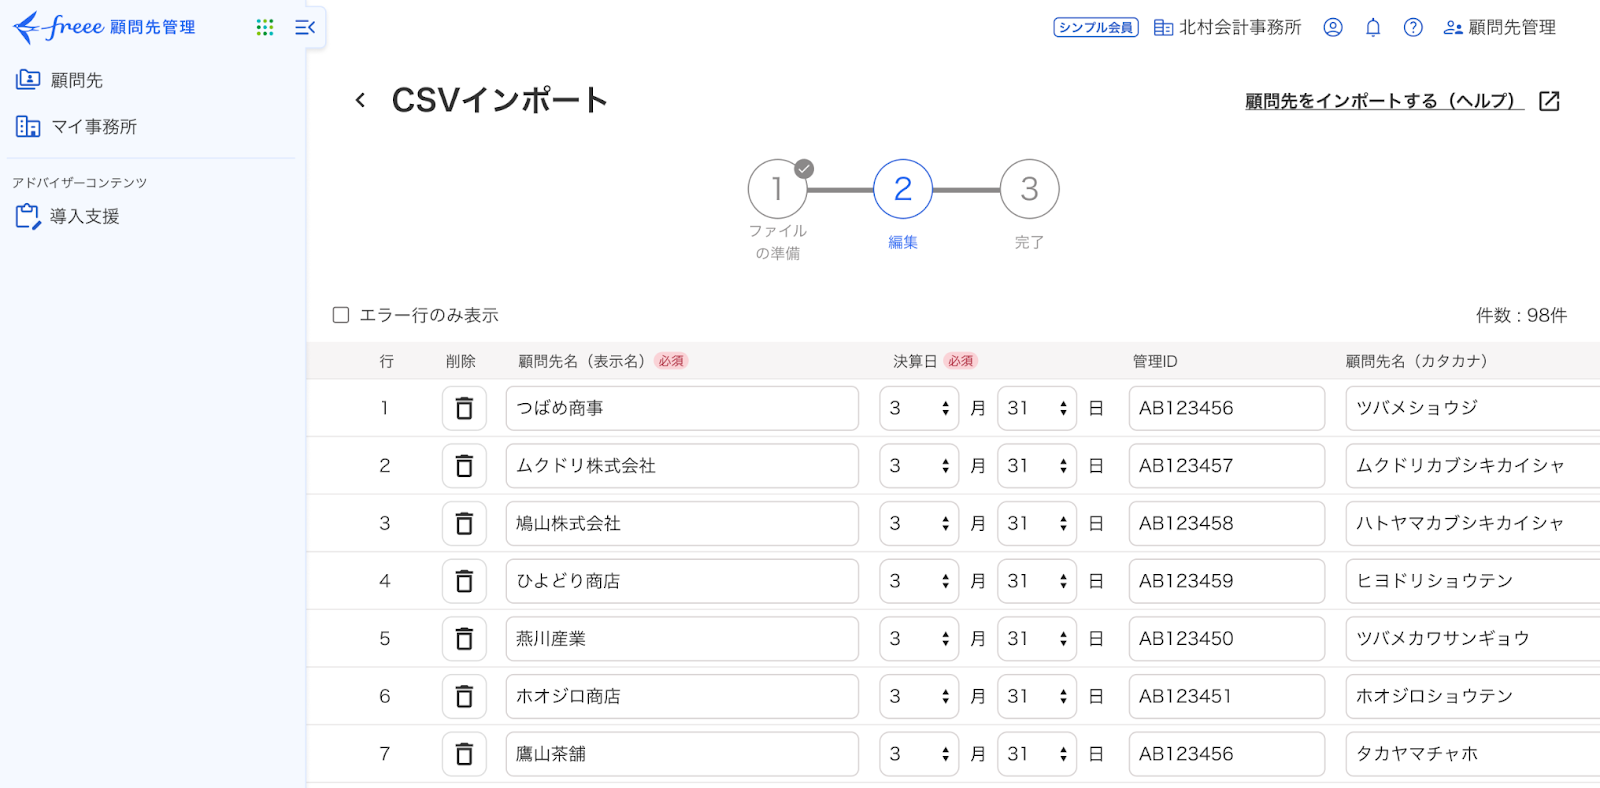Screen dimensions: 1600x788
Task: Click the external link icon next to ヘルプ
Action: click(x=1549, y=101)
